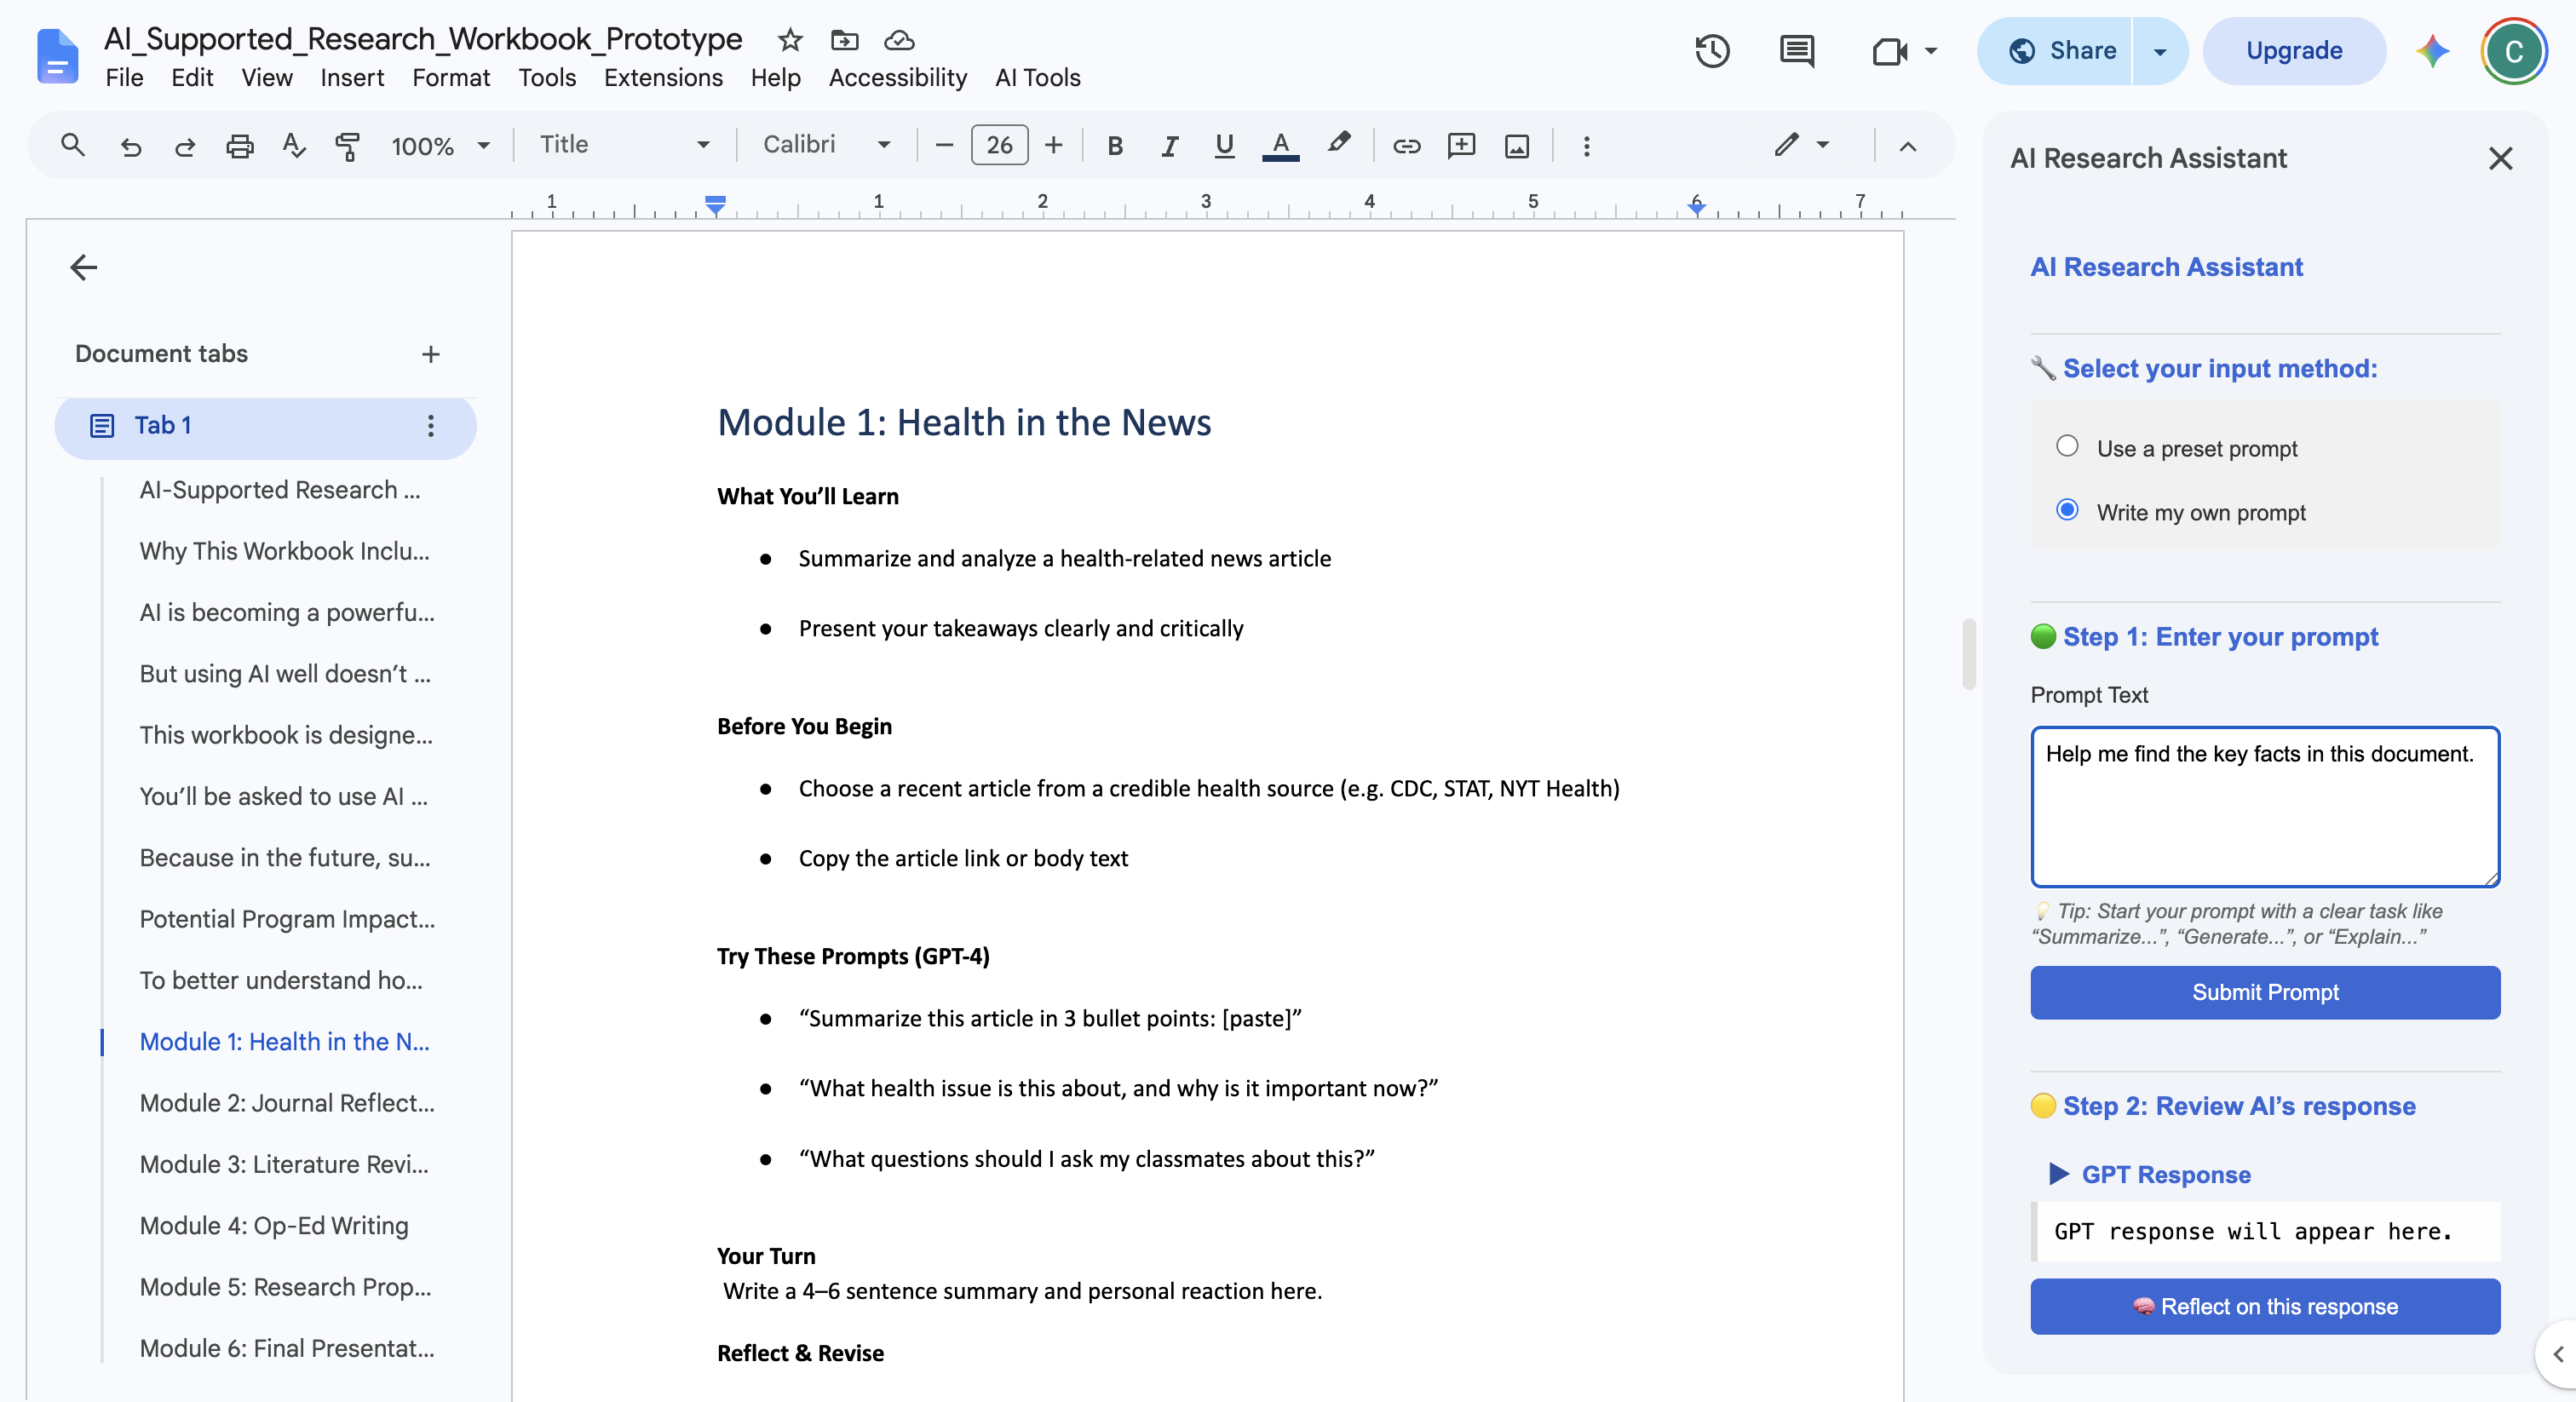Screen dimensions: 2576x1402
Task: Click the back arrow in outline panel
Action: [84, 267]
